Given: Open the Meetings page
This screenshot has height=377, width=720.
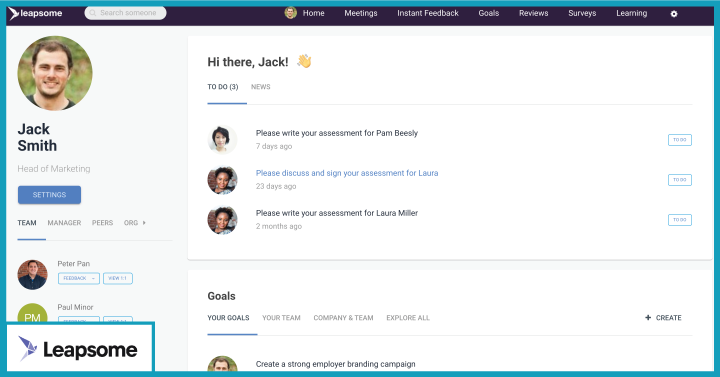Looking at the screenshot, I should 361,13.
